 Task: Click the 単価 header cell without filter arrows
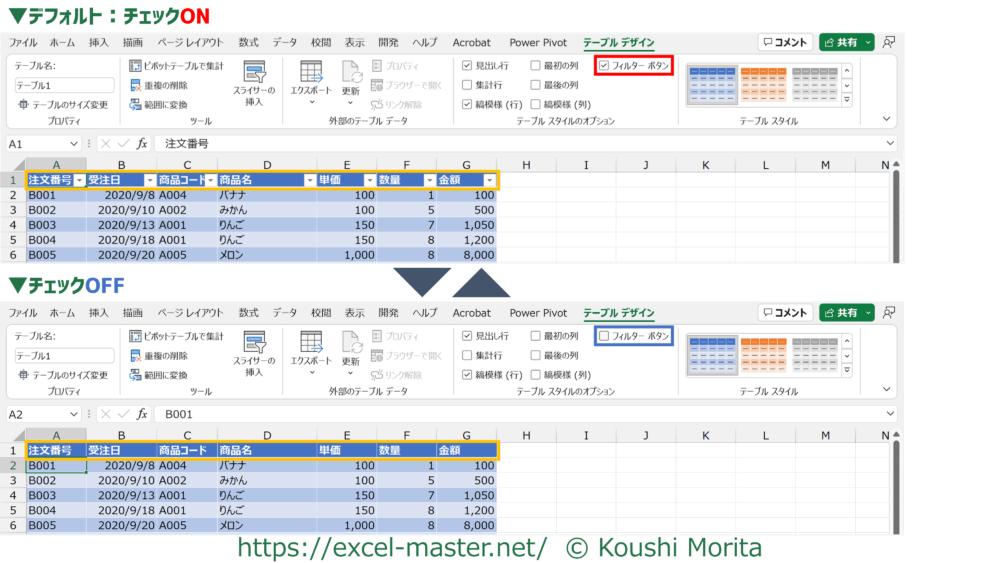[x=345, y=451]
